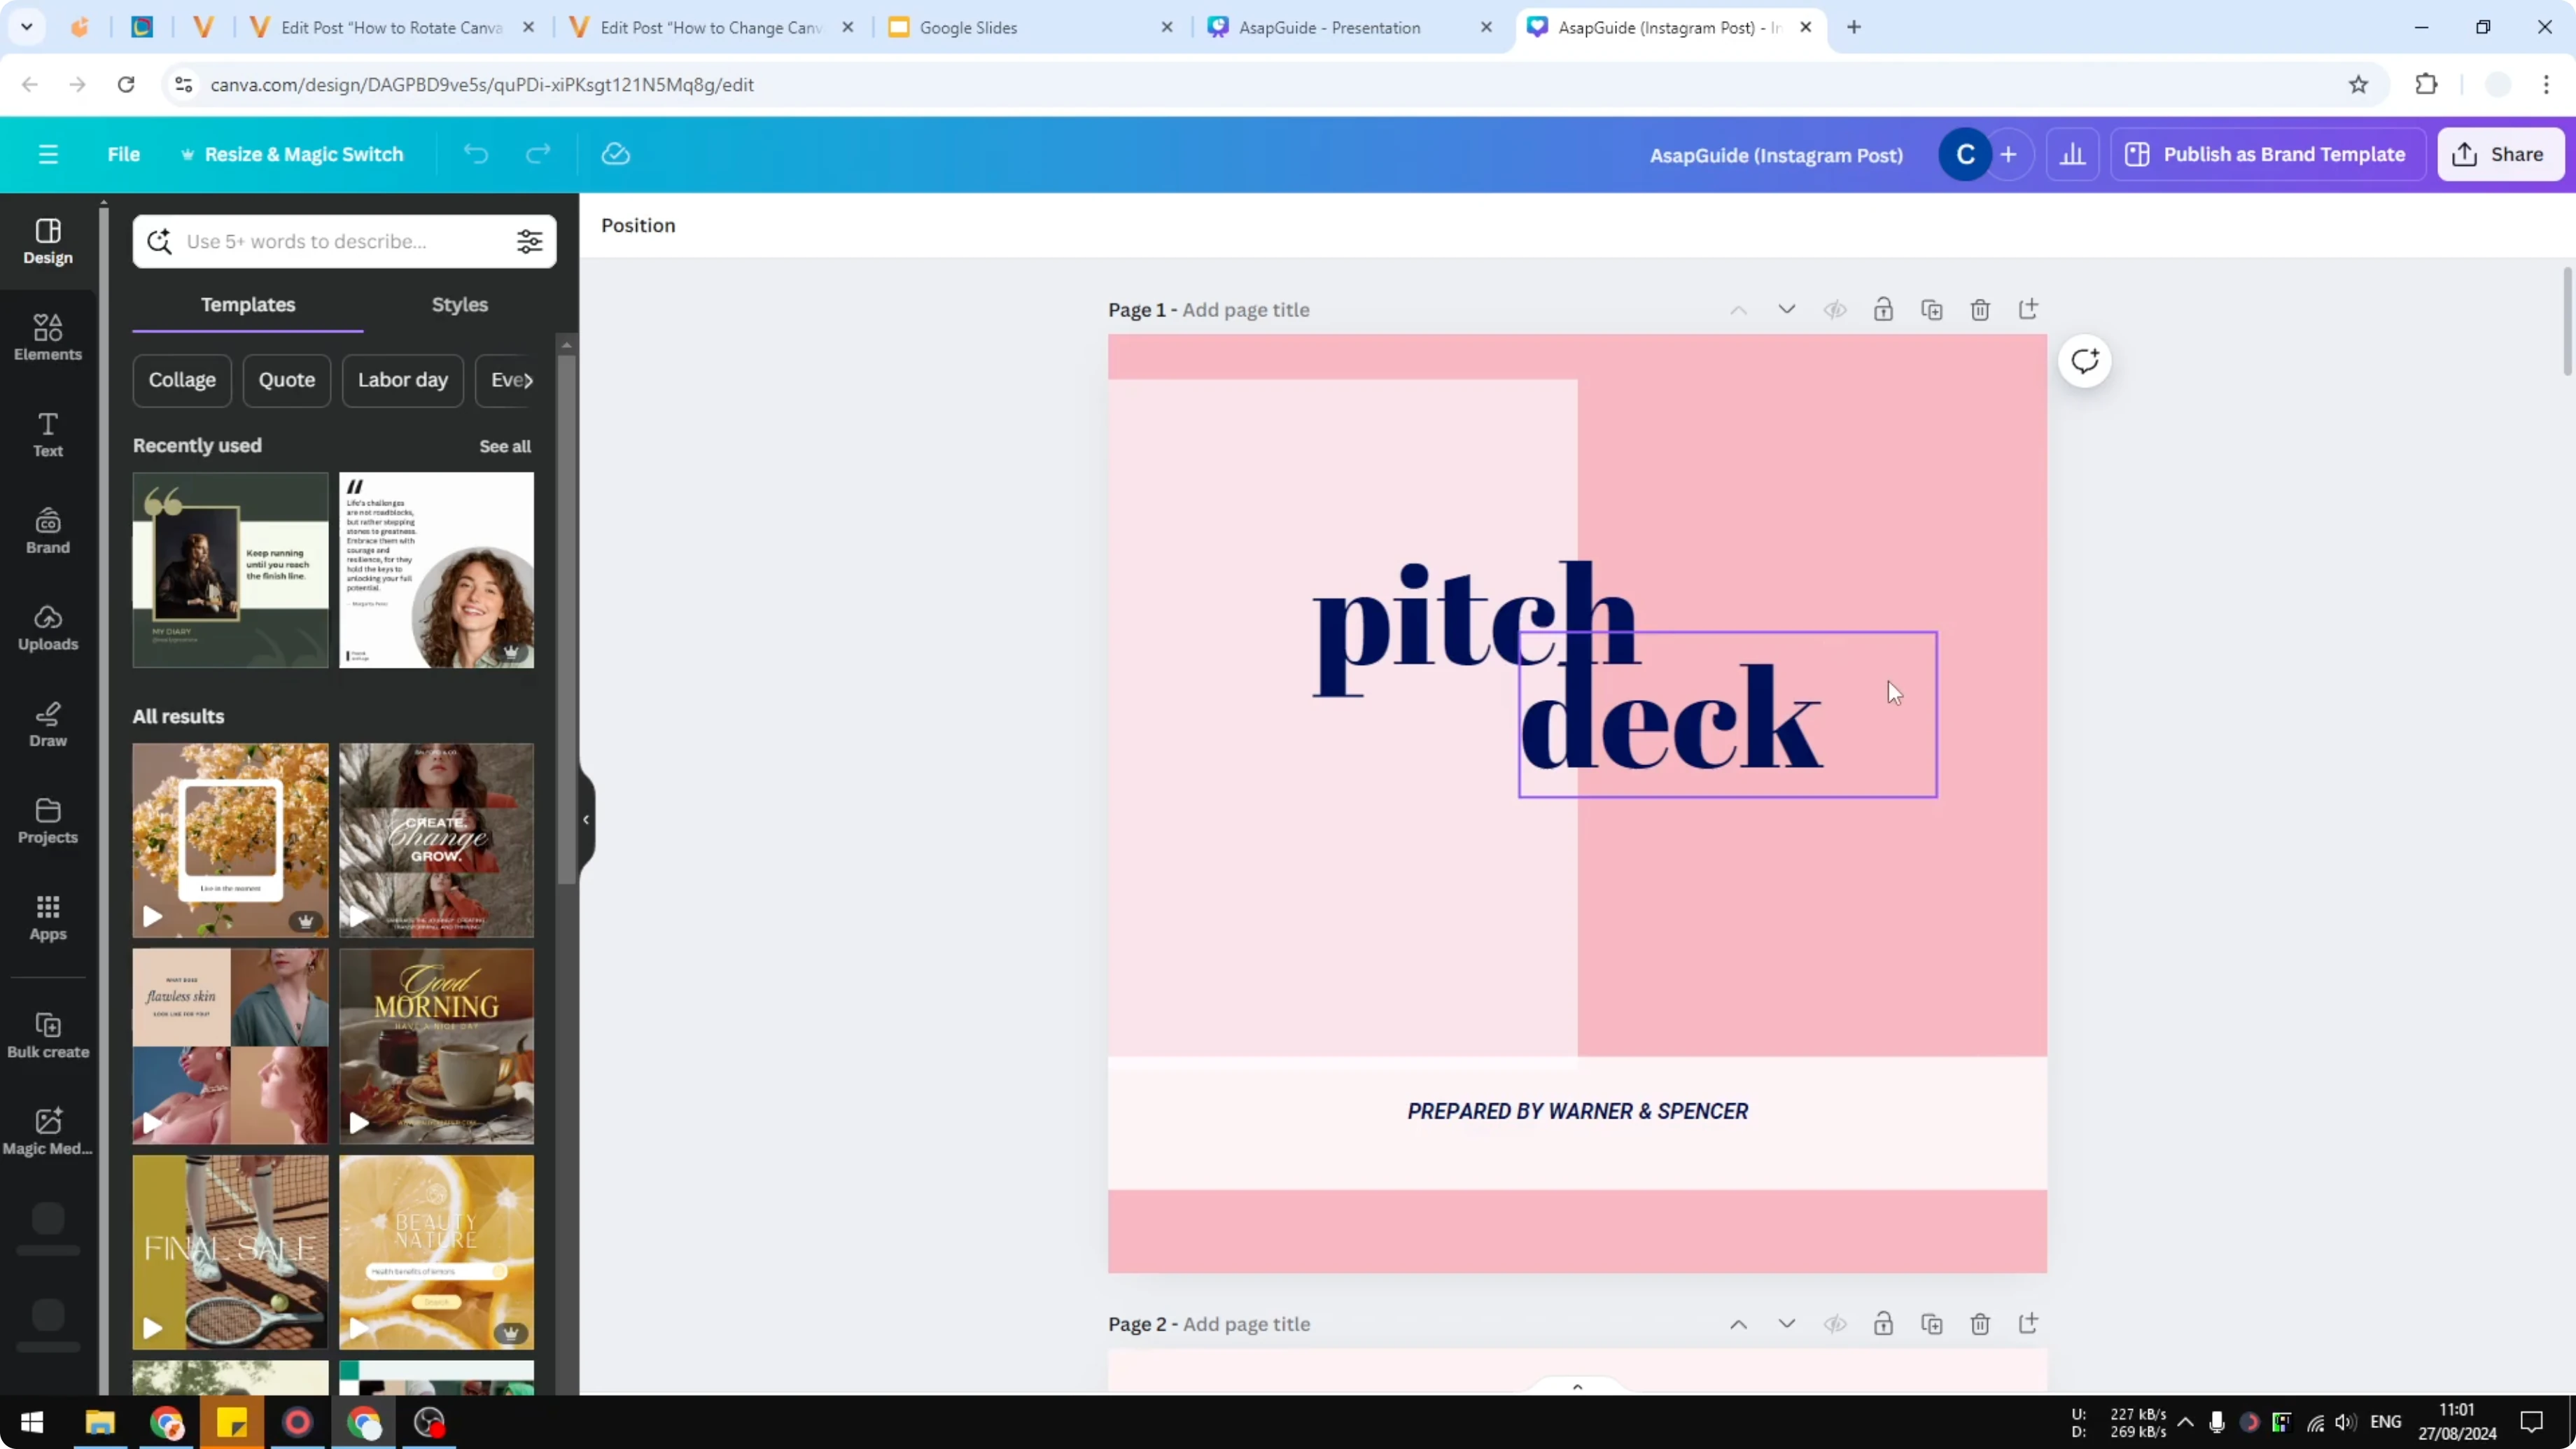The image size is (2576, 1449).
Task: Click See all recently used
Action: [505, 446]
